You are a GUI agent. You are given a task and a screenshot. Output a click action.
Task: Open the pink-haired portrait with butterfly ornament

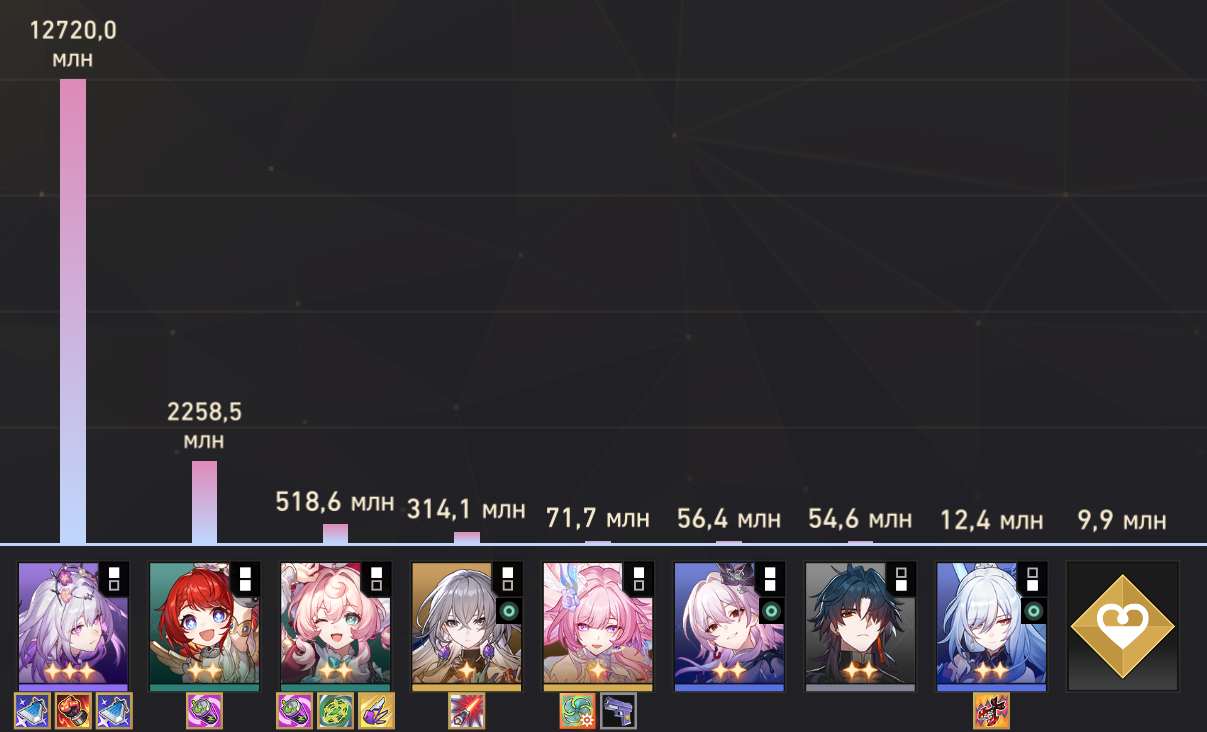click(598, 626)
